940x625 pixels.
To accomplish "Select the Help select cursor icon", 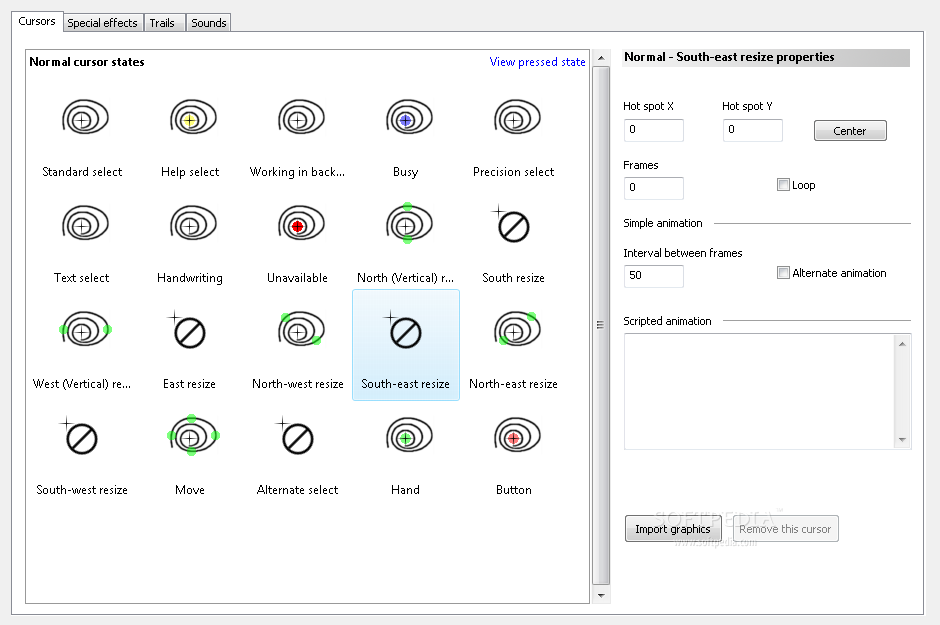I will pyautogui.click(x=193, y=117).
